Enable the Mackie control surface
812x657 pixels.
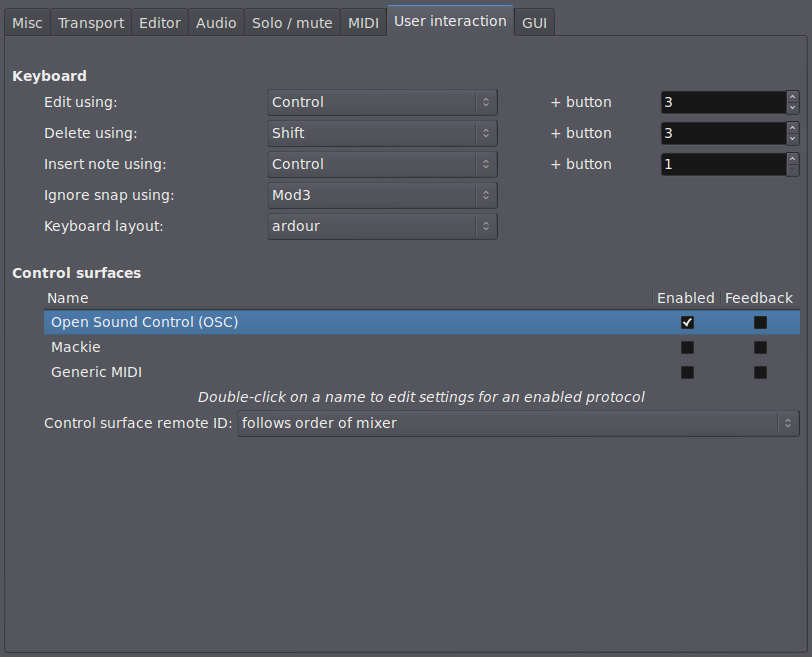point(687,347)
